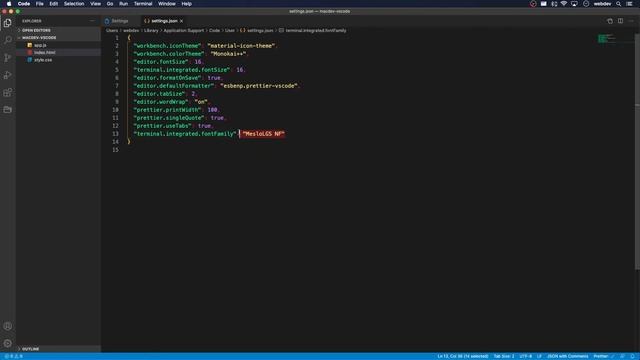Click the webdev user name in menu bar
The image size is (640, 360).
pyautogui.click(x=602, y=4)
